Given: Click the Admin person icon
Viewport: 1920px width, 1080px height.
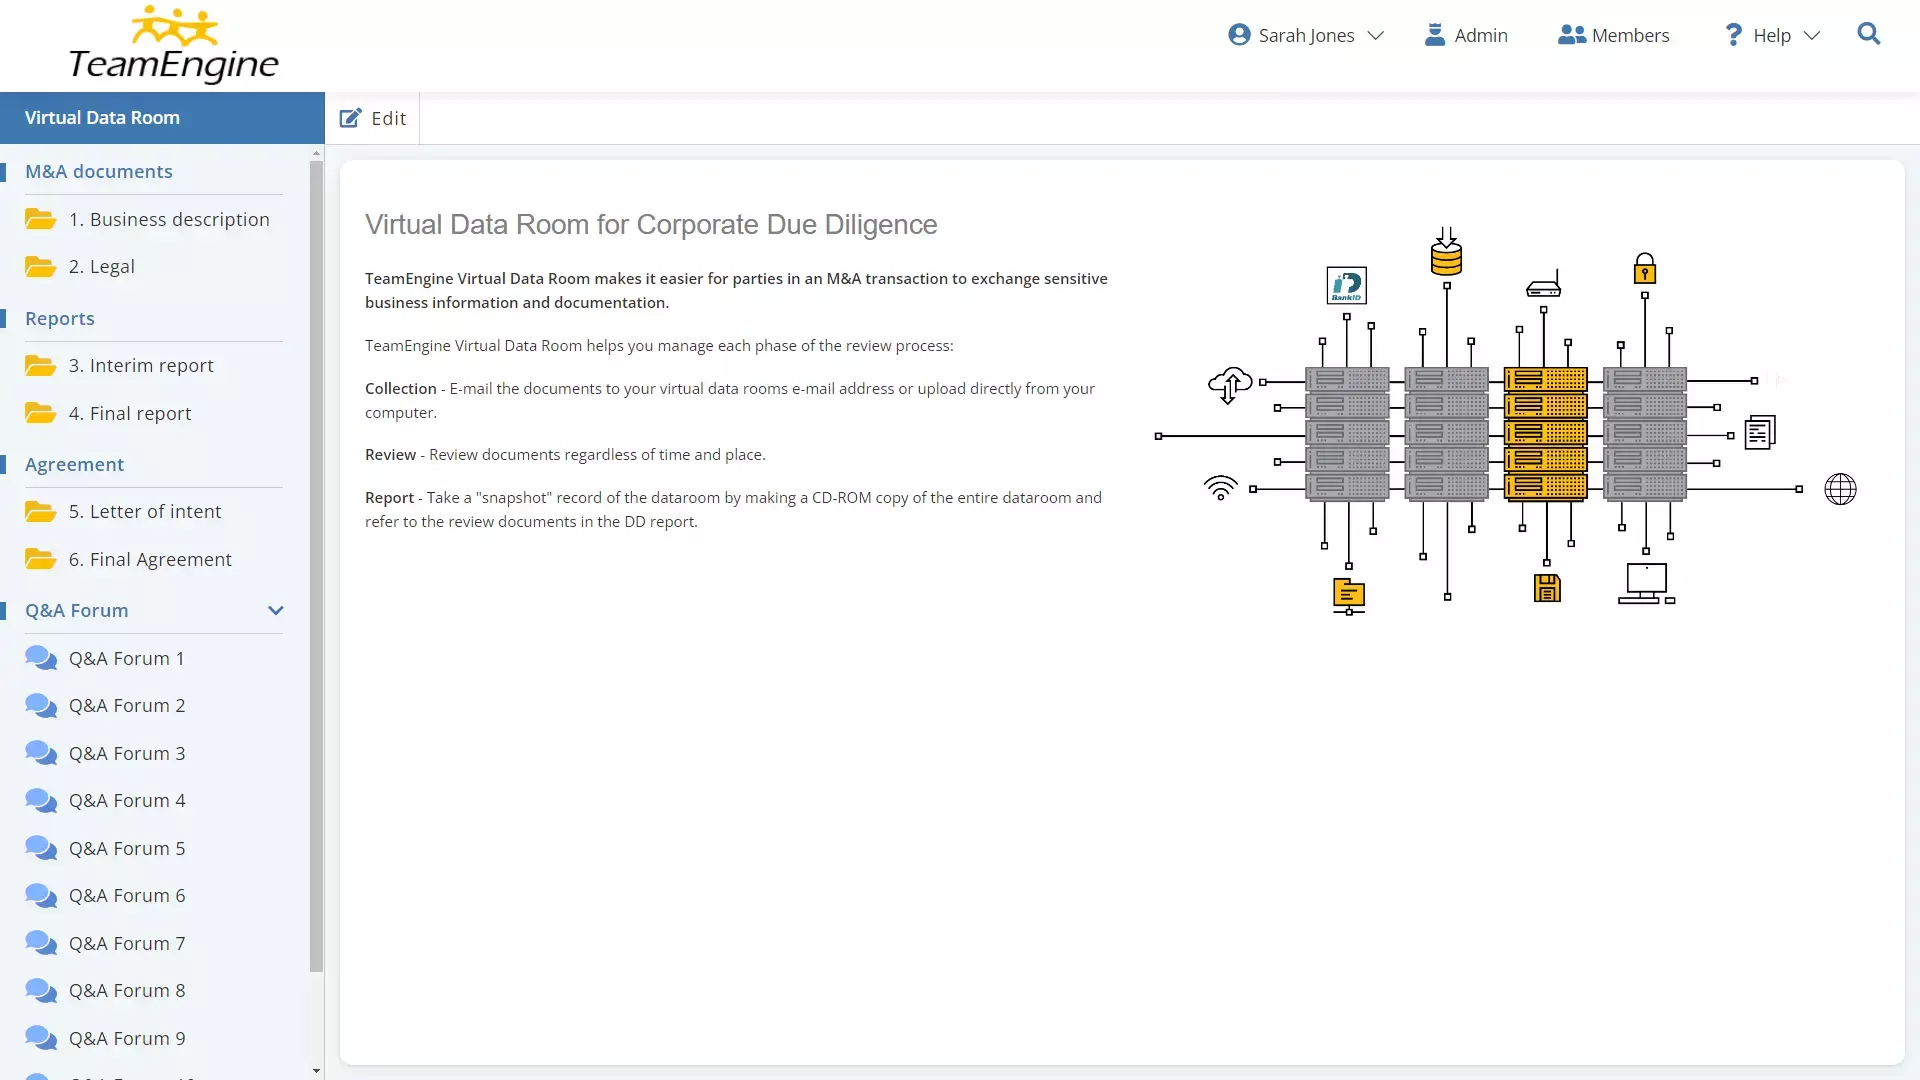Looking at the screenshot, I should (1435, 35).
